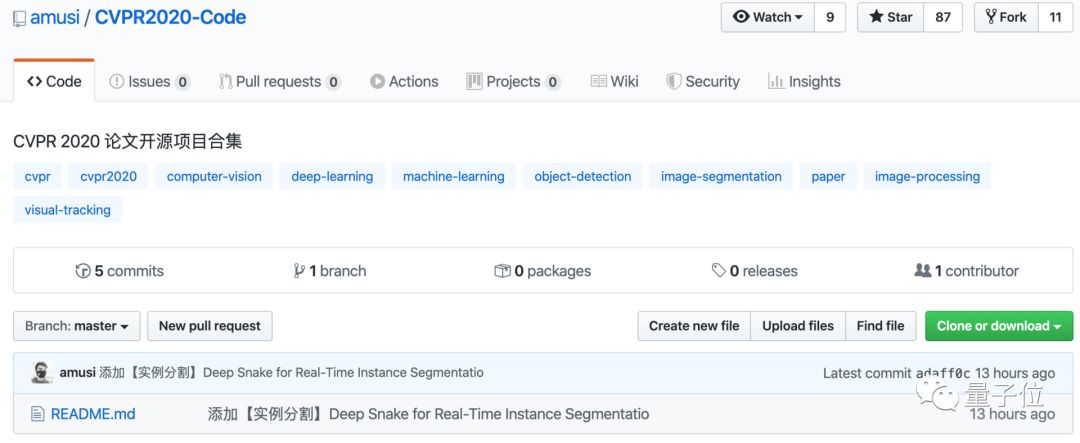Image resolution: width=1080 pixels, height=443 pixels.
Task: Click the packages box icon
Action: pyautogui.click(x=502, y=271)
